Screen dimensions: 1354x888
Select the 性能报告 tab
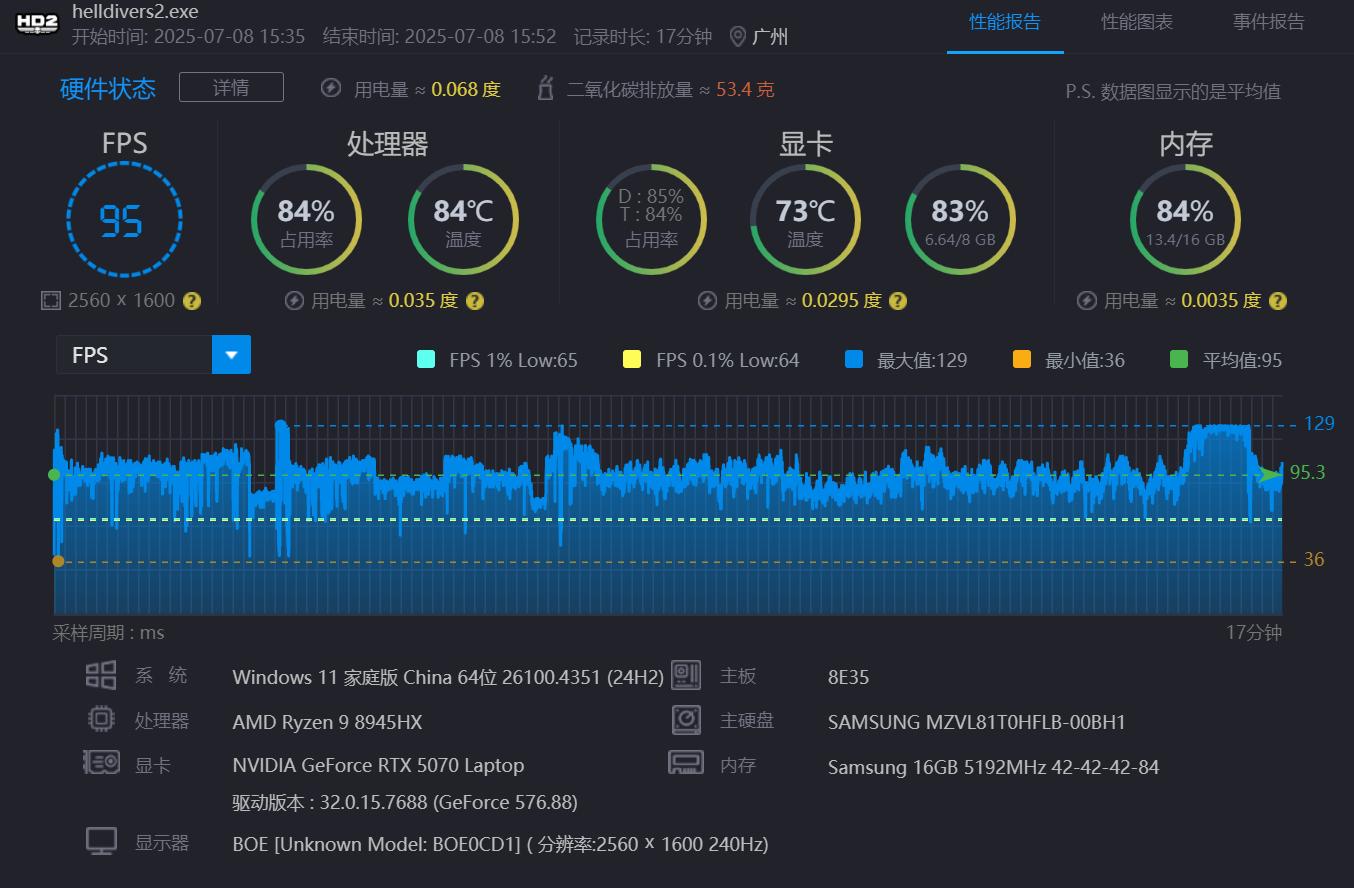pos(1005,22)
